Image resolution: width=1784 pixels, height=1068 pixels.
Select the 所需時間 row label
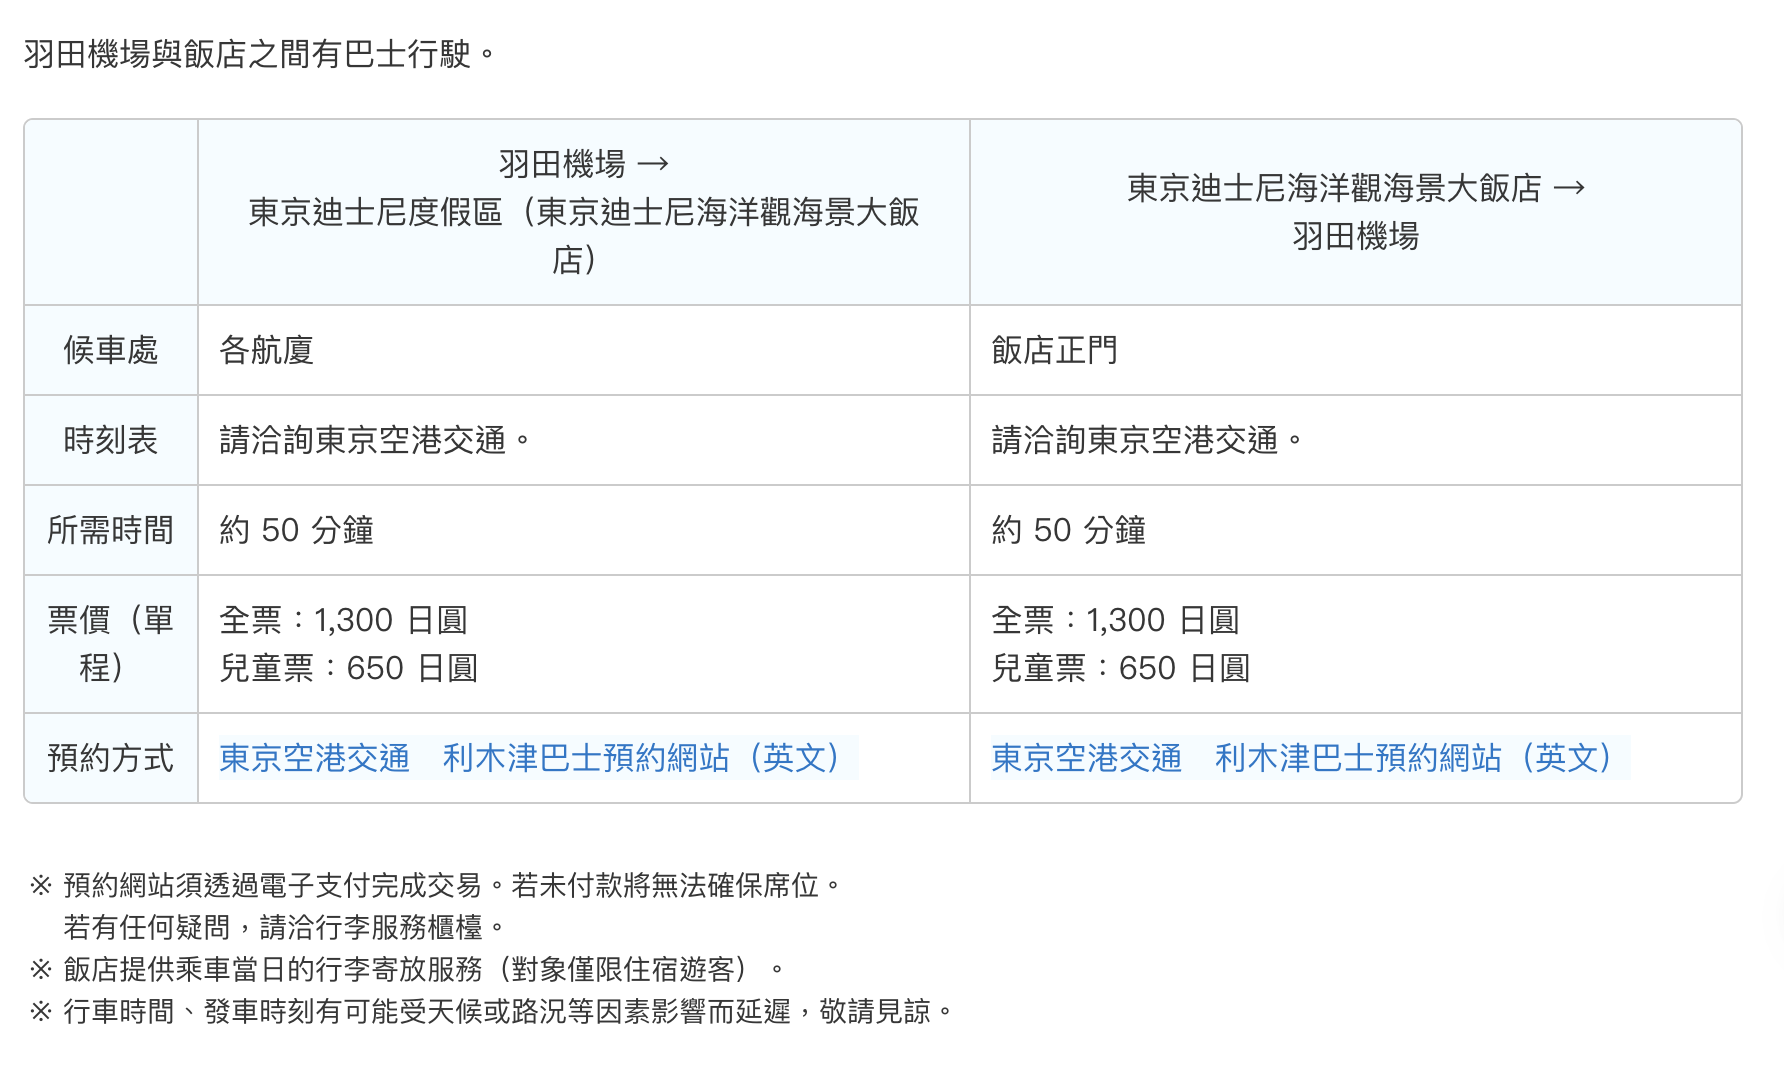pos(111,530)
